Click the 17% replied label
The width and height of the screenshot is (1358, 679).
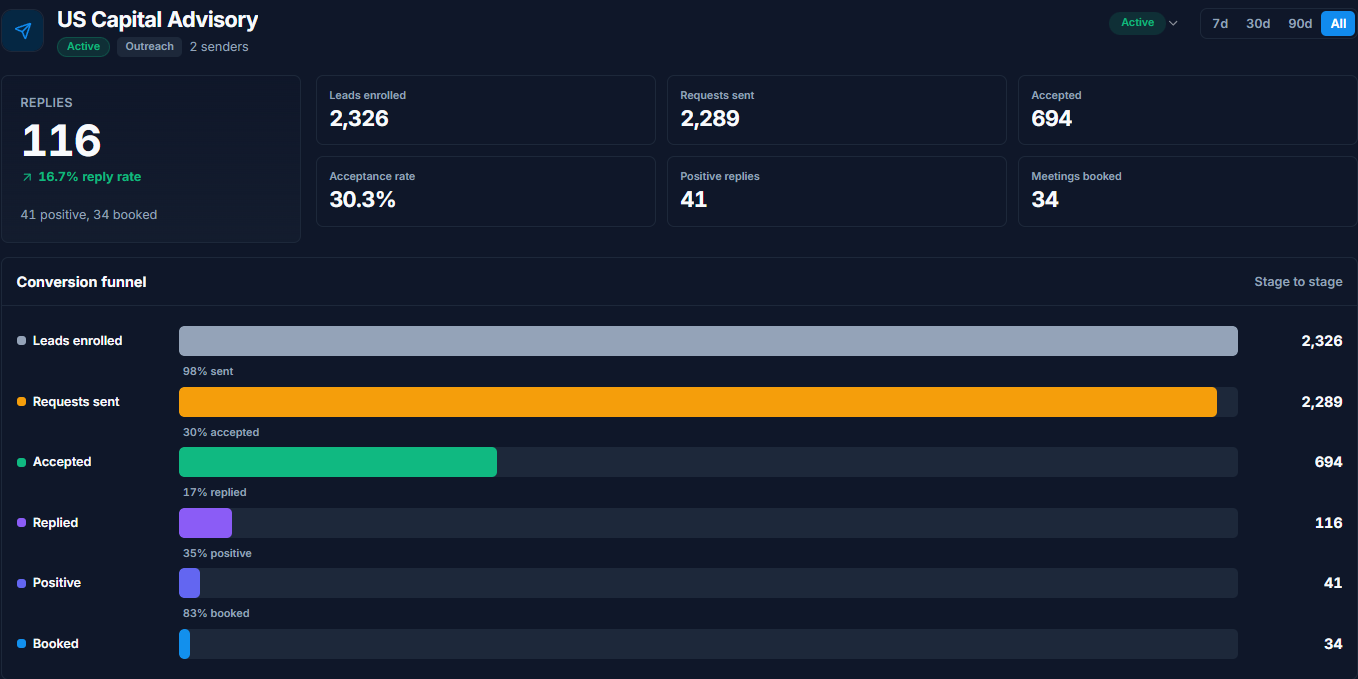pyautogui.click(x=214, y=492)
